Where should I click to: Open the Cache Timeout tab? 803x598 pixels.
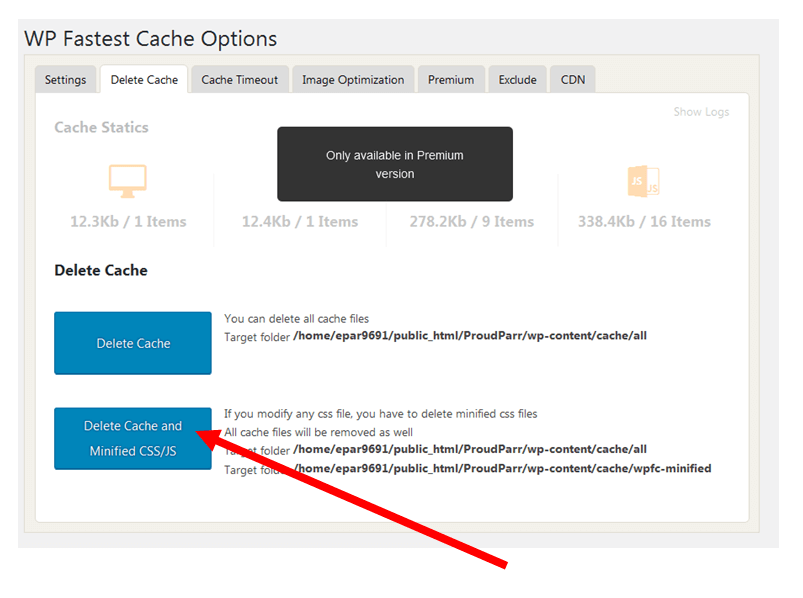tap(239, 79)
